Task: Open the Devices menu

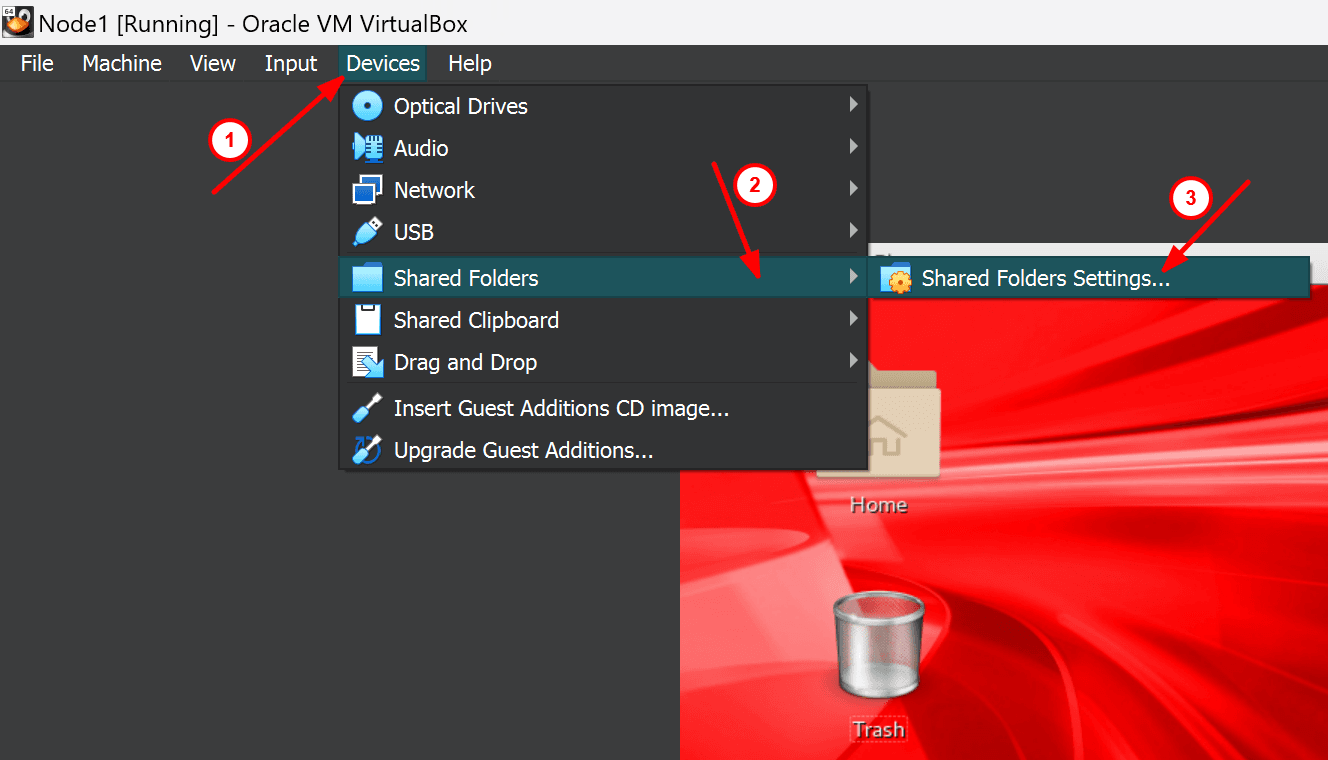Action: point(381,62)
